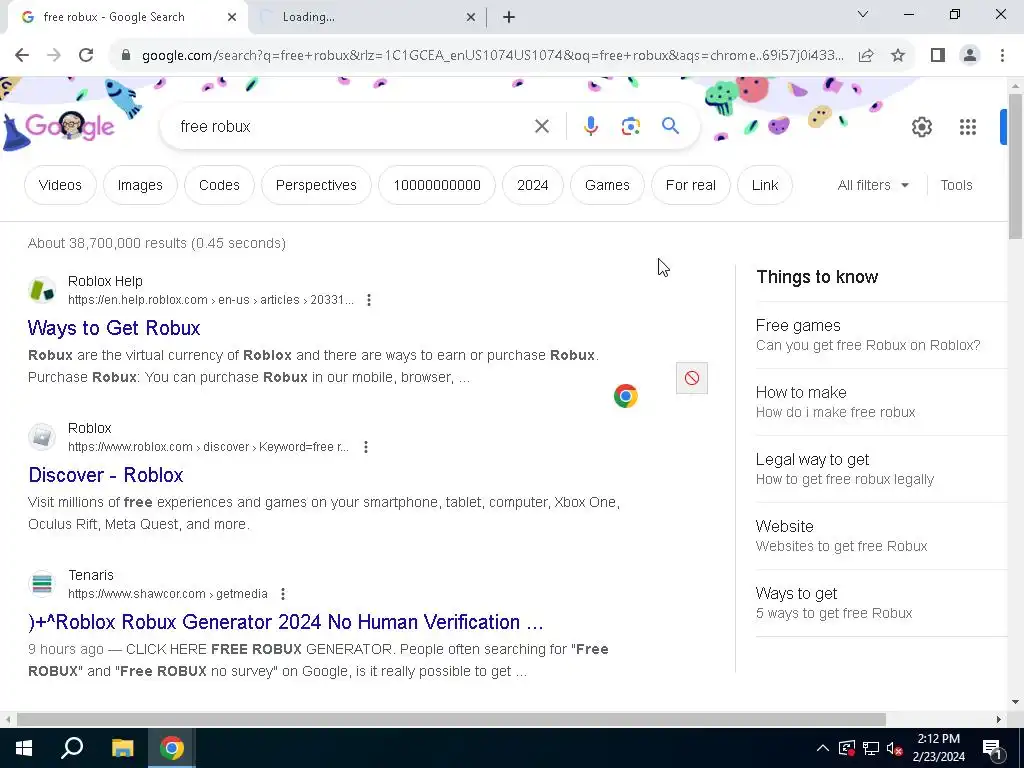Open a new tab with the plus
This screenshot has width=1024, height=768.
pyautogui.click(x=509, y=17)
